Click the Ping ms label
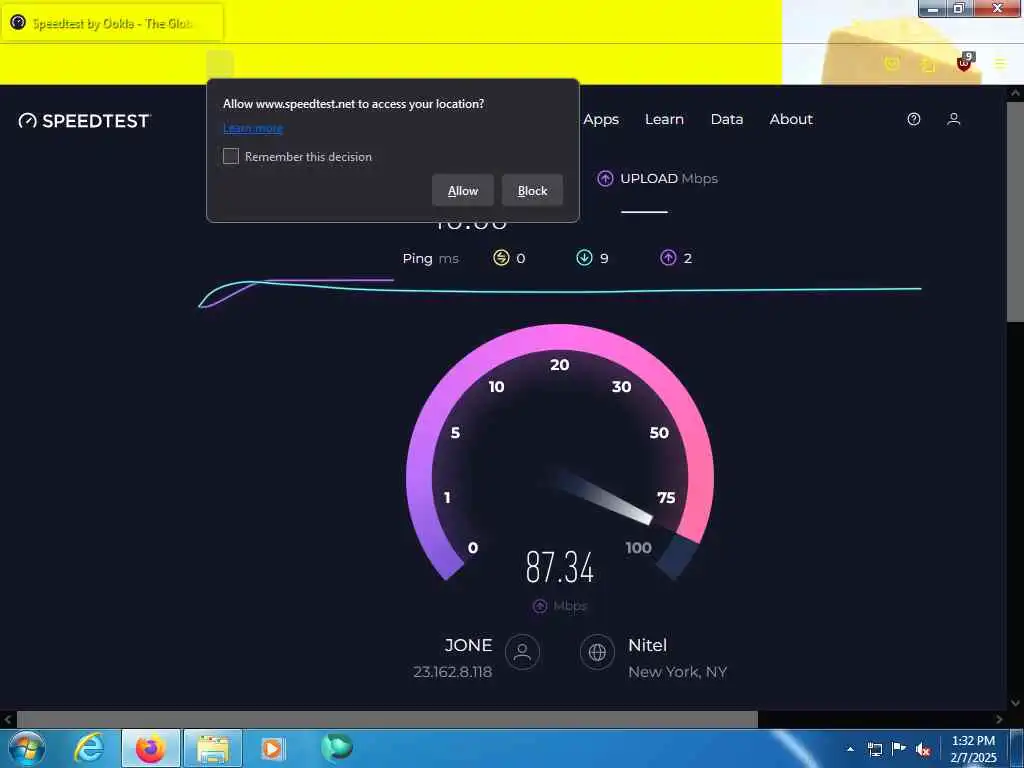The height and width of the screenshot is (768, 1024). click(430, 259)
